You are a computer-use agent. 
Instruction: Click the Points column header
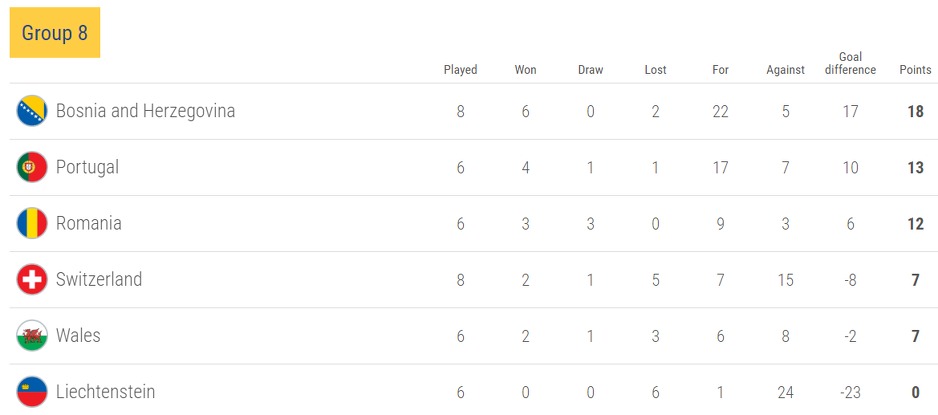(915, 70)
